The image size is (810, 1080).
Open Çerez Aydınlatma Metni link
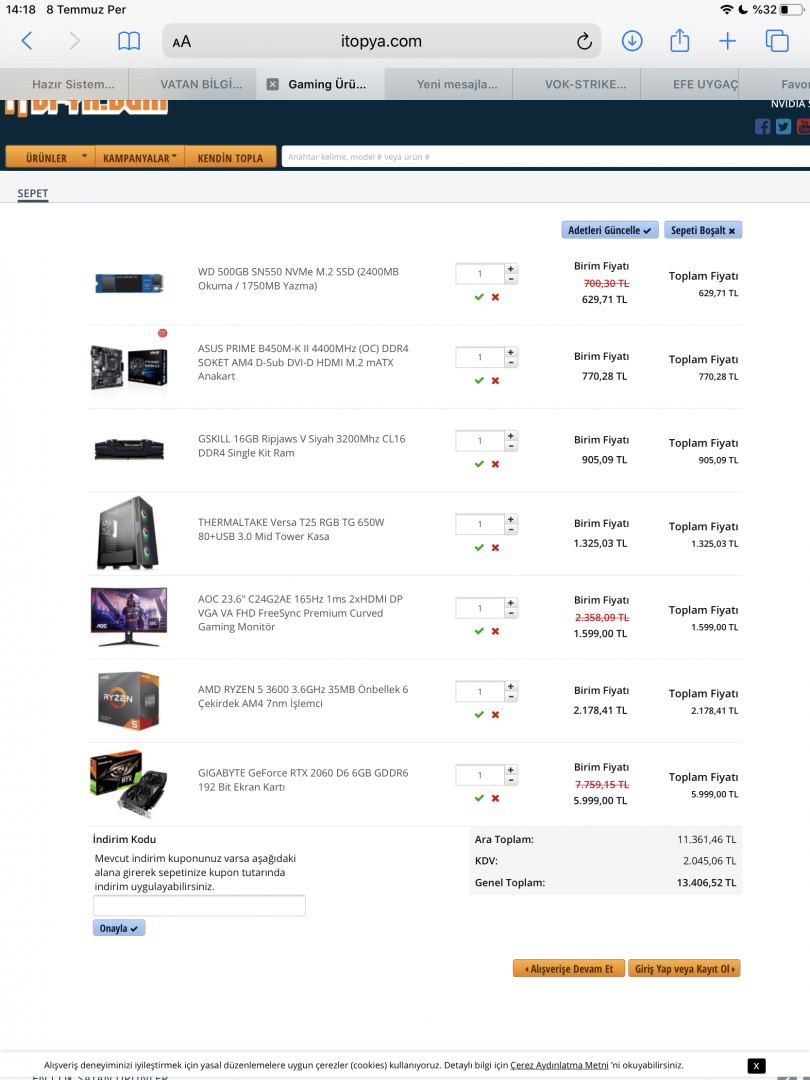click(x=559, y=1065)
